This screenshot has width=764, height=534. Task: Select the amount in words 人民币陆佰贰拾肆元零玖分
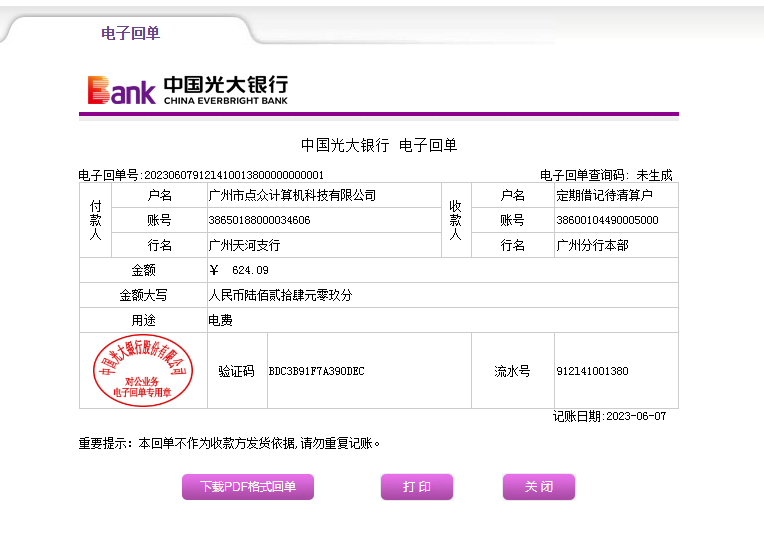coord(280,296)
